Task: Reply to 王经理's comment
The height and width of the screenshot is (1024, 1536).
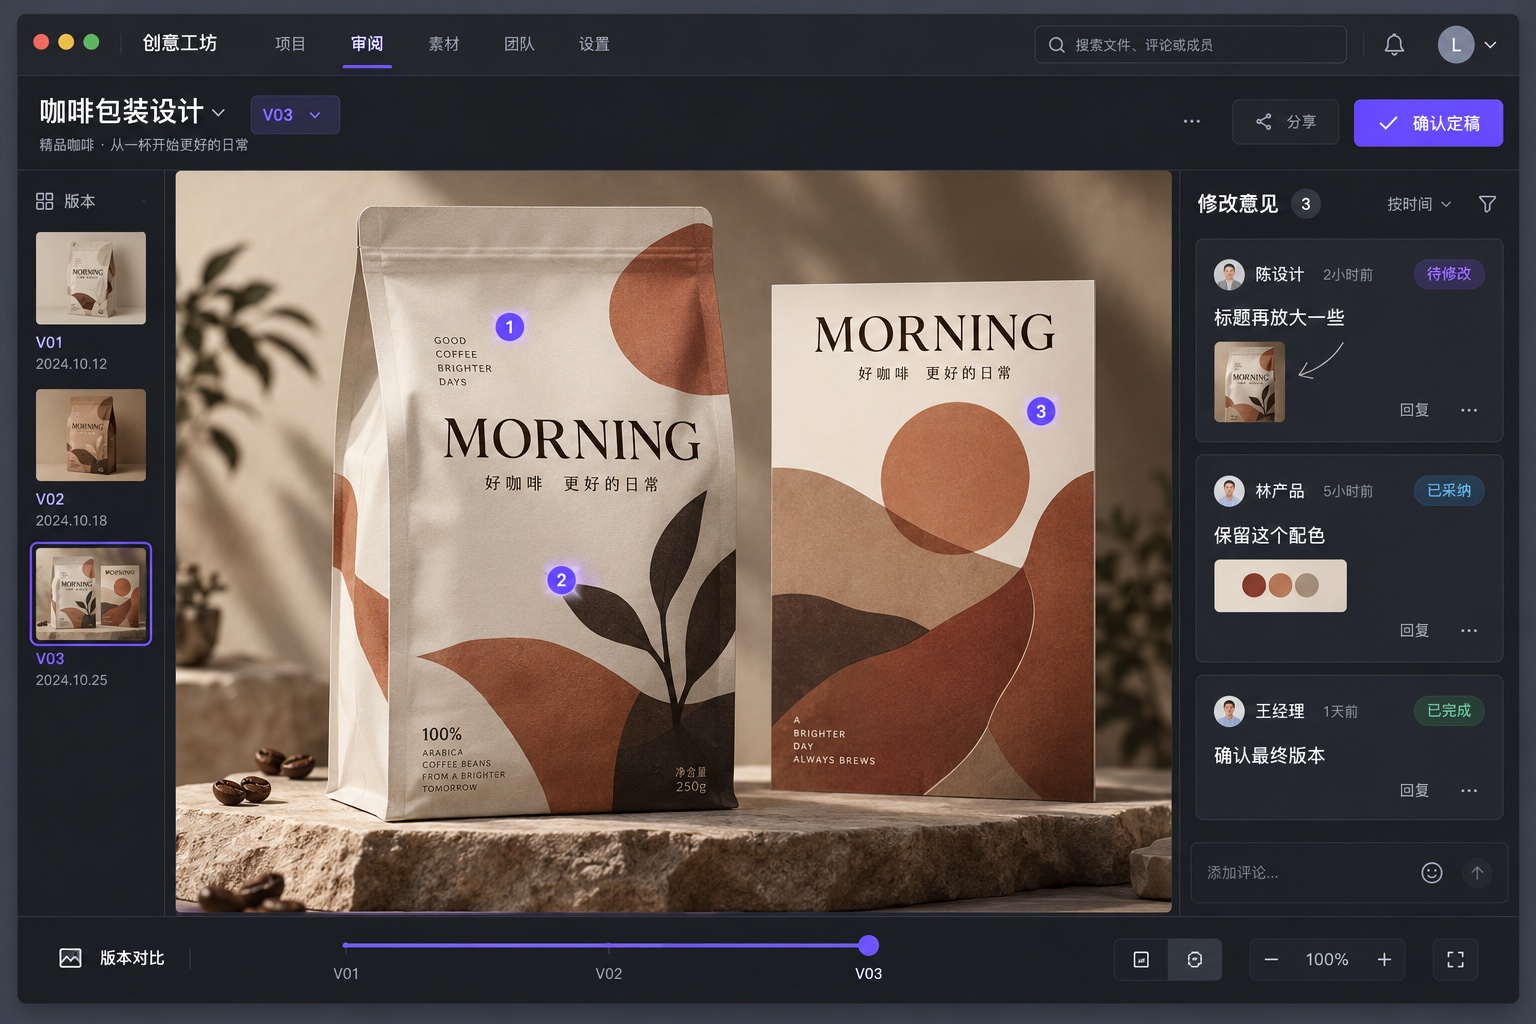Action: click(x=1414, y=790)
